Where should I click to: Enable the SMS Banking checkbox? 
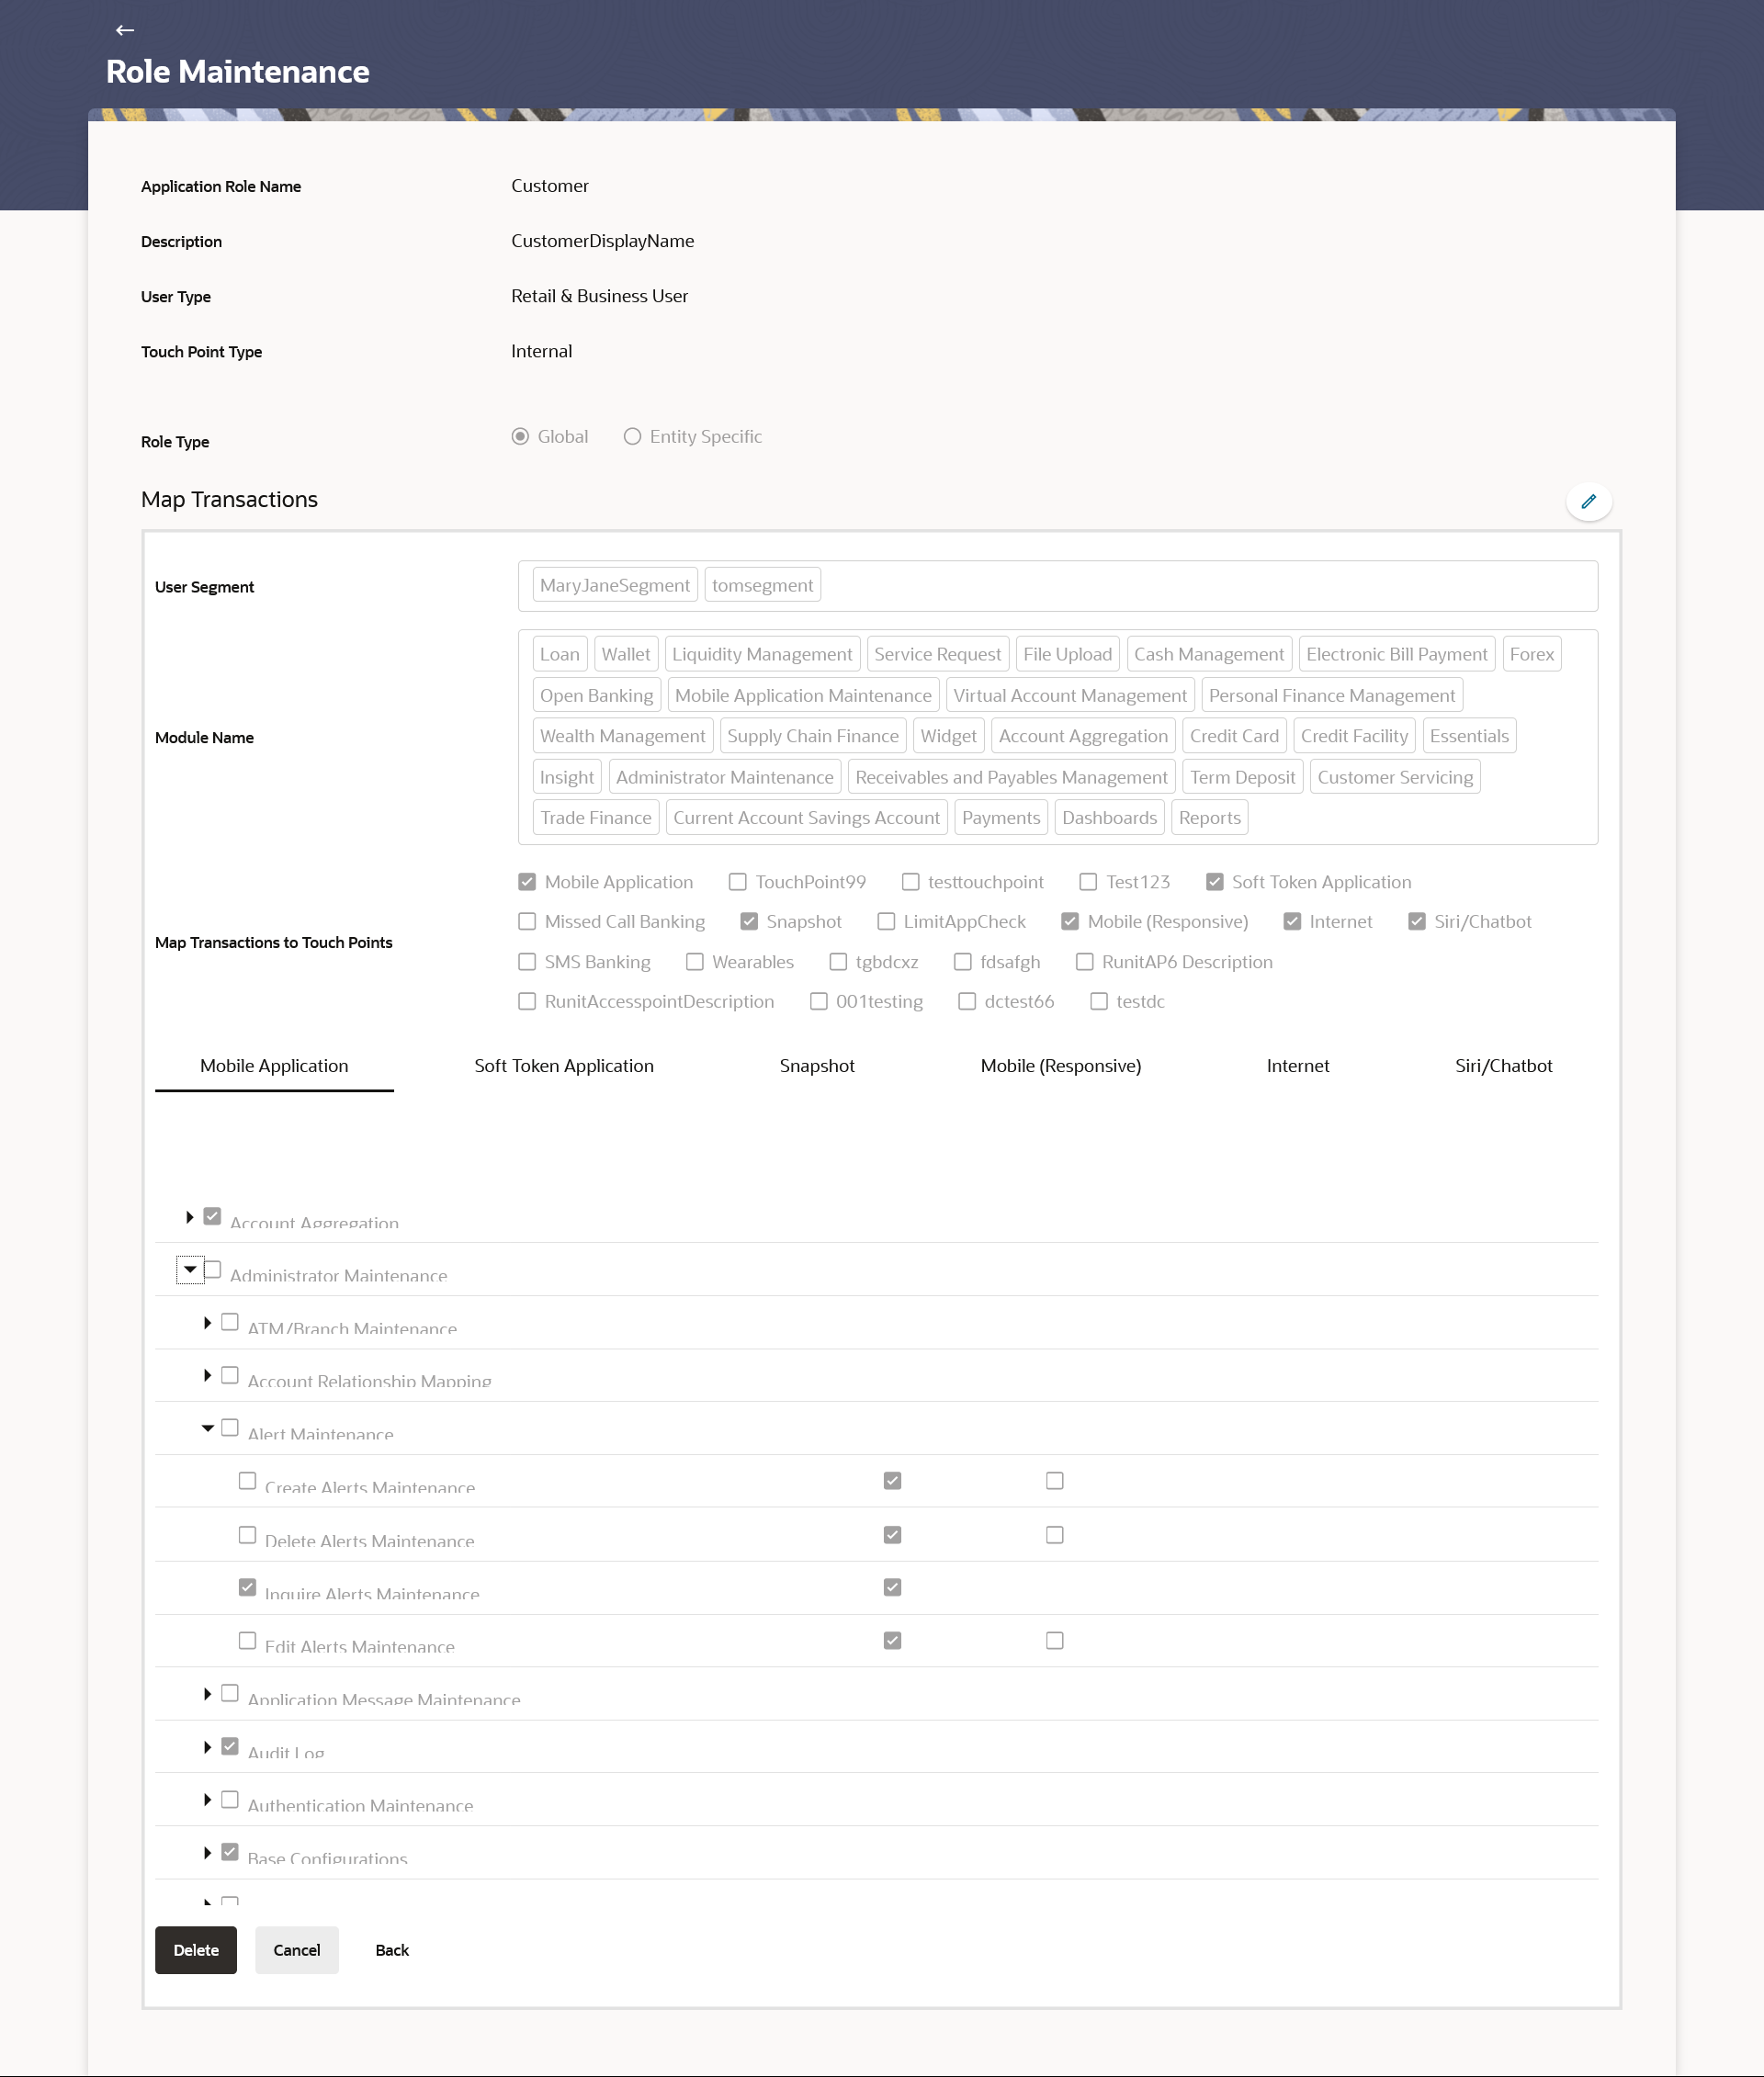[x=527, y=962]
